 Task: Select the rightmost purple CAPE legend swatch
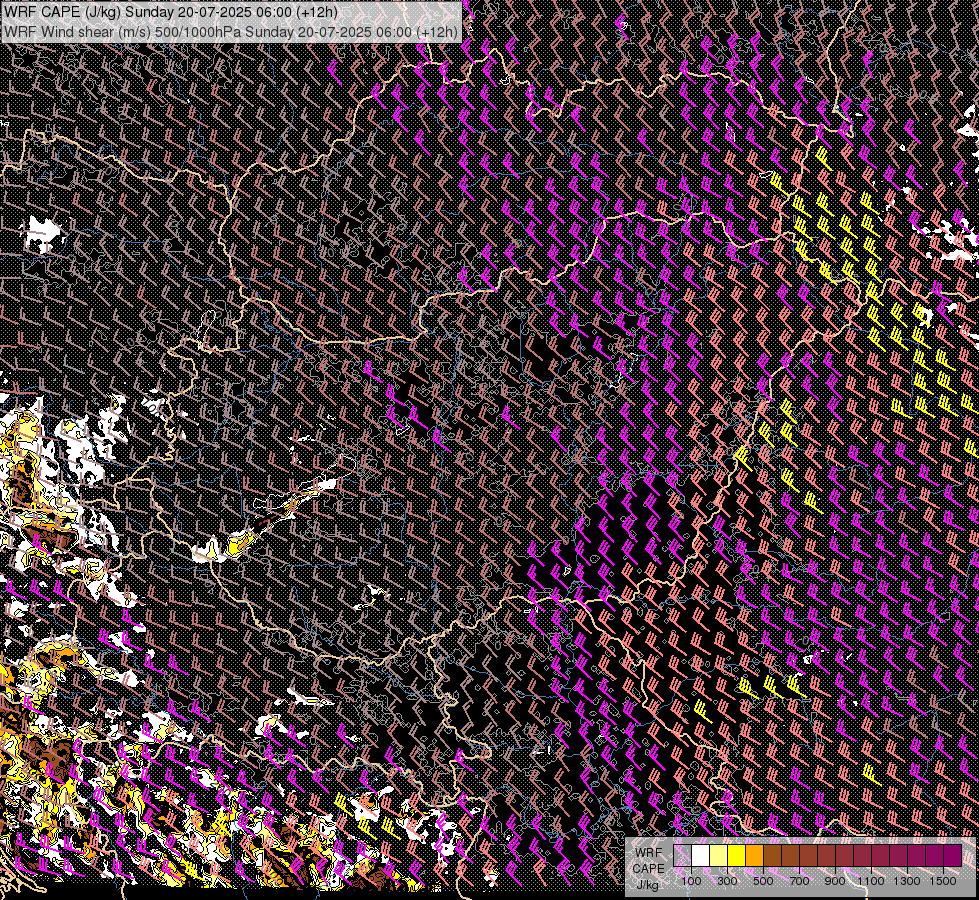click(952, 856)
